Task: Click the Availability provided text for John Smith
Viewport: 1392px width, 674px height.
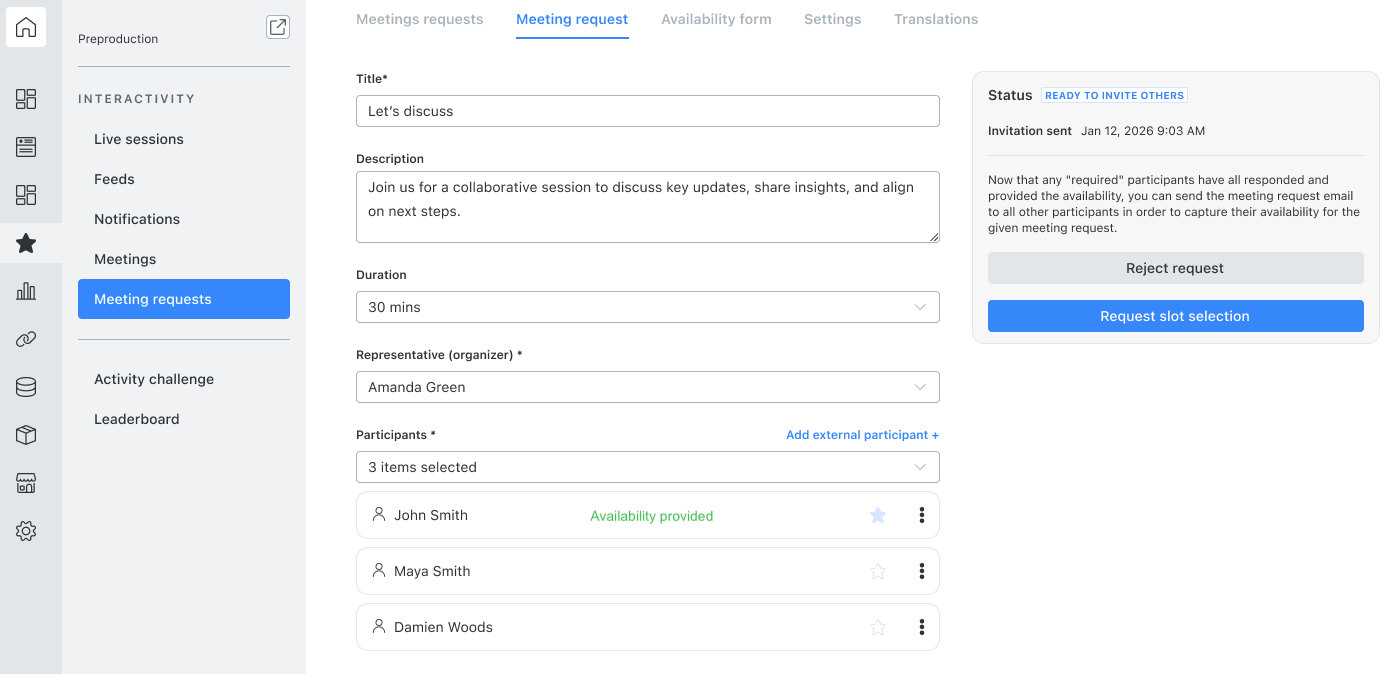Action: click(x=652, y=516)
